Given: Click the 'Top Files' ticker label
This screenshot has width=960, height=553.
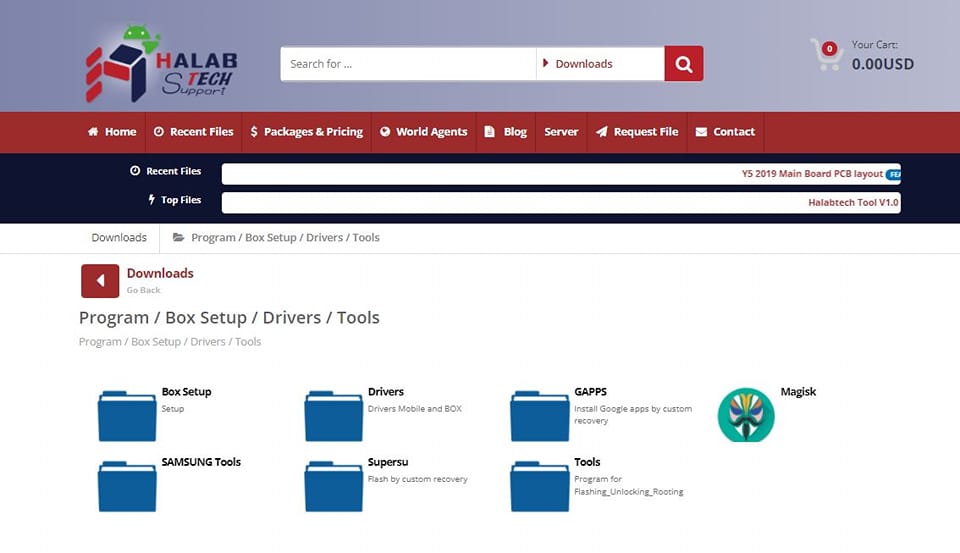Looking at the screenshot, I should pyautogui.click(x=174, y=200).
